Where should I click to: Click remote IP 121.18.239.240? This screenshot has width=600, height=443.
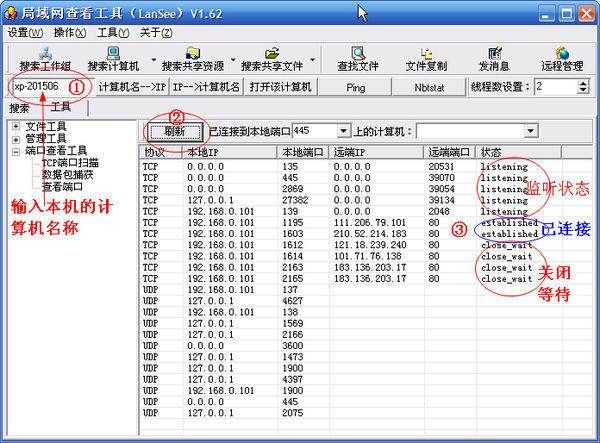(x=369, y=245)
